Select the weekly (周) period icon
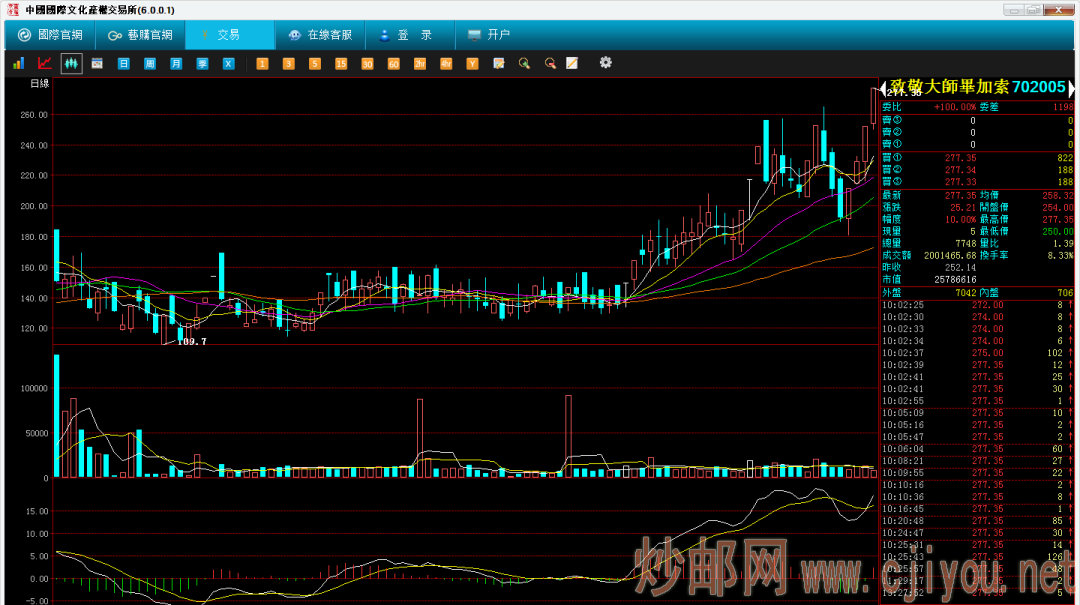This screenshot has height=605, width=1080. pos(150,63)
